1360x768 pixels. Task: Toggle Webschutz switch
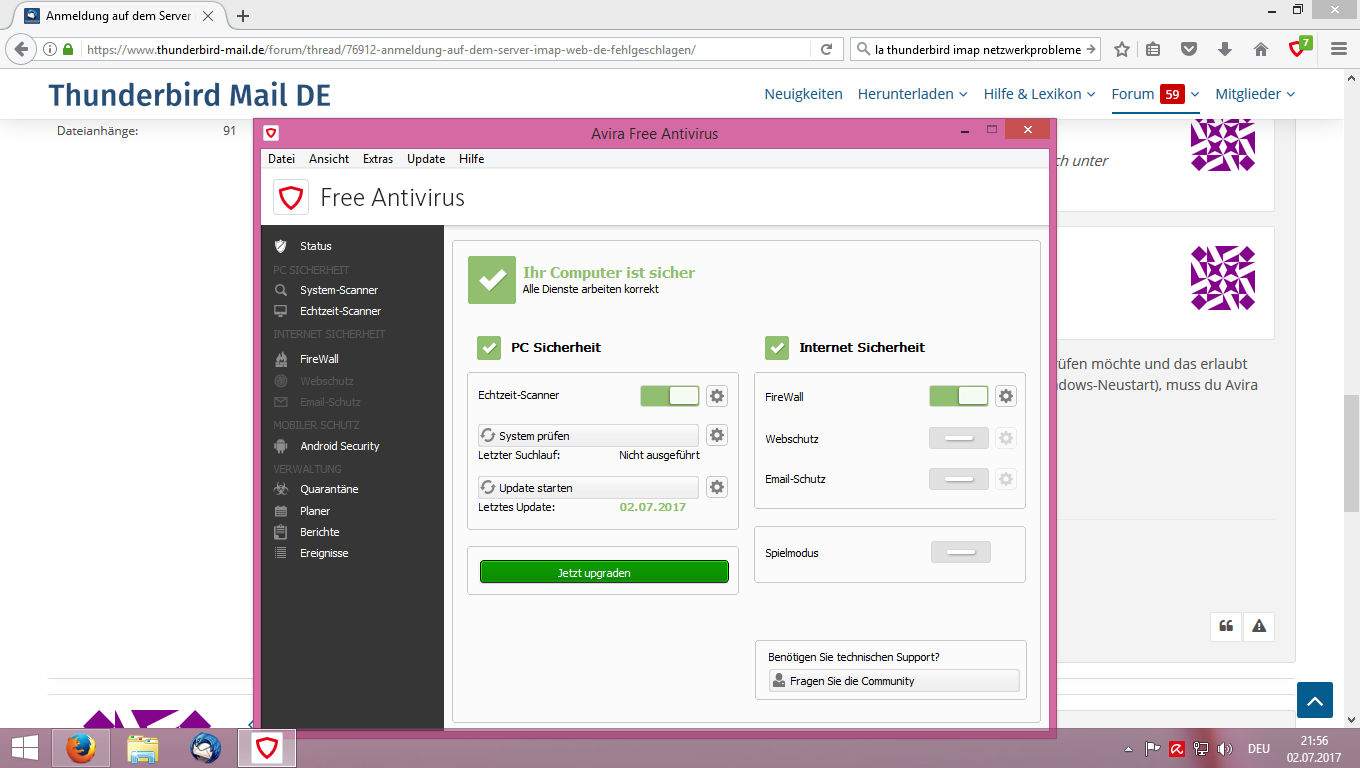tap(959, 438)
